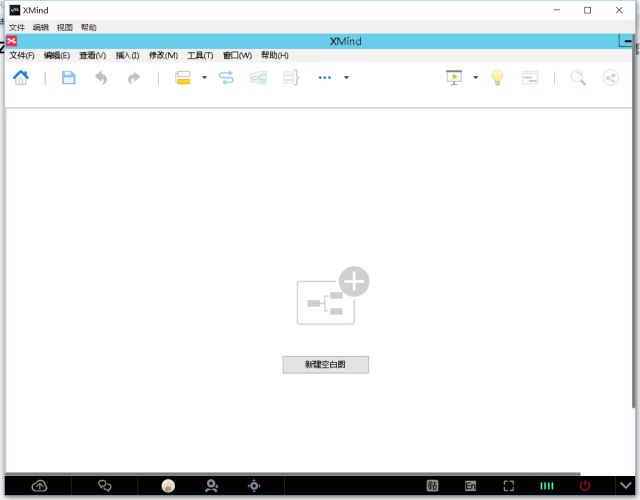Add a relationship with the curved arrows icon

226,78
